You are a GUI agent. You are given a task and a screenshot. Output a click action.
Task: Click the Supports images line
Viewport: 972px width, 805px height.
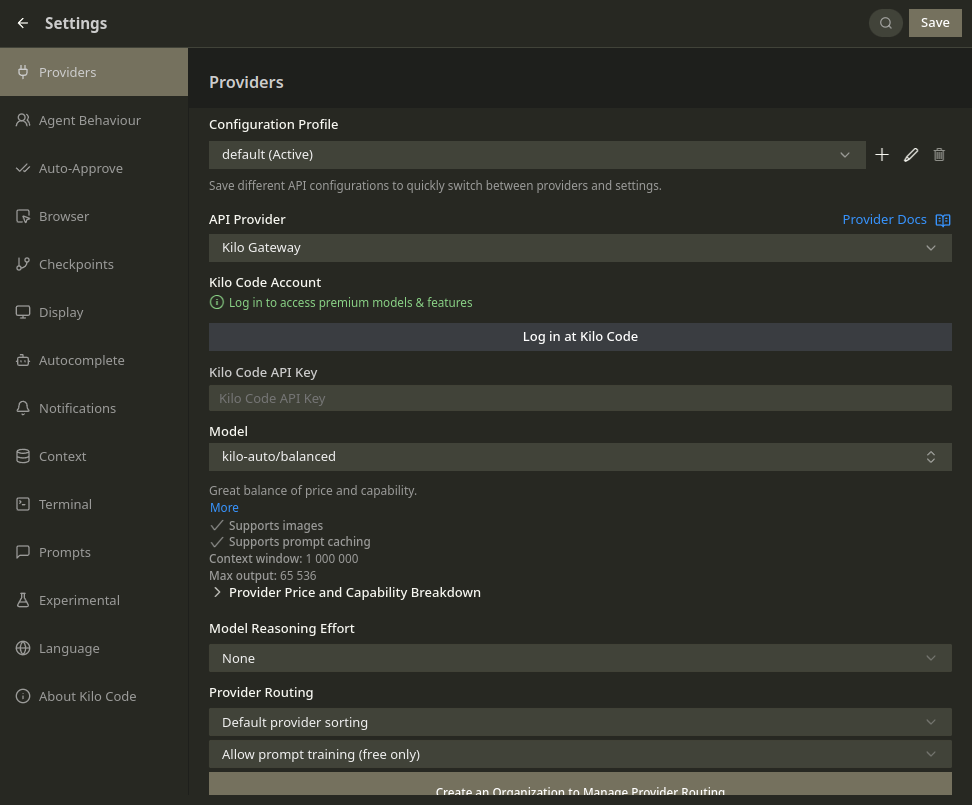(x=267, y=526)
